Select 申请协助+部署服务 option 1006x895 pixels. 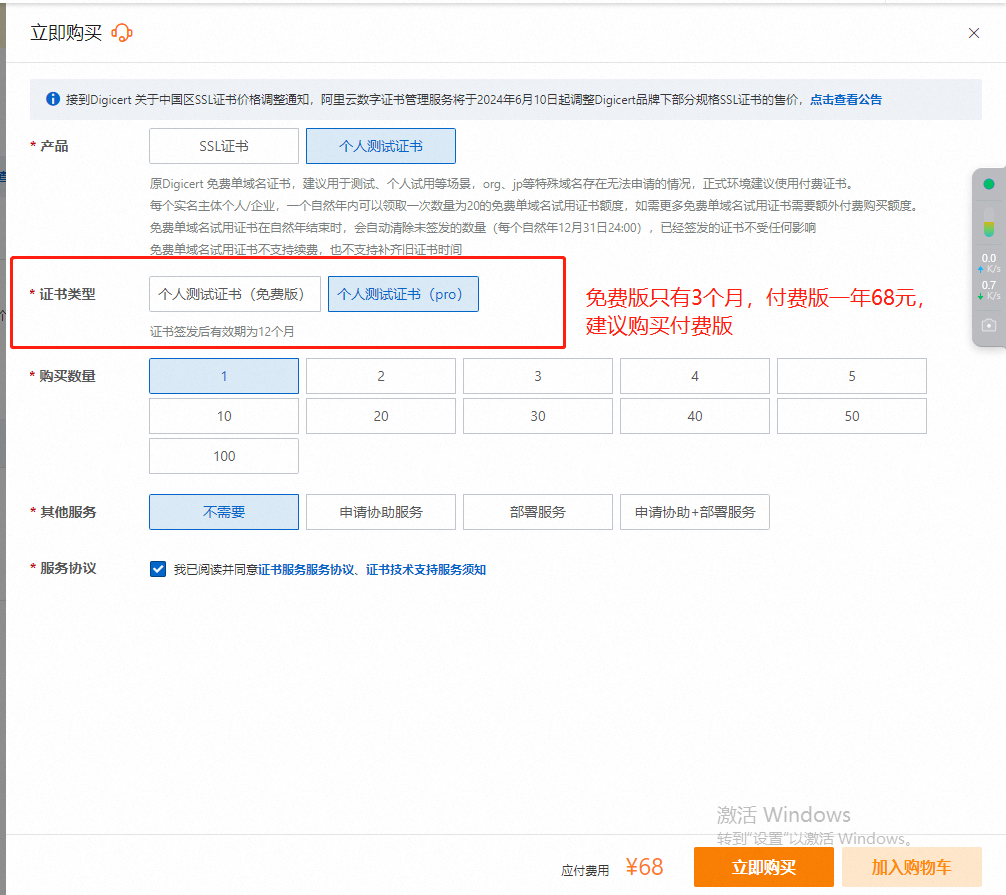pos(695,512)
